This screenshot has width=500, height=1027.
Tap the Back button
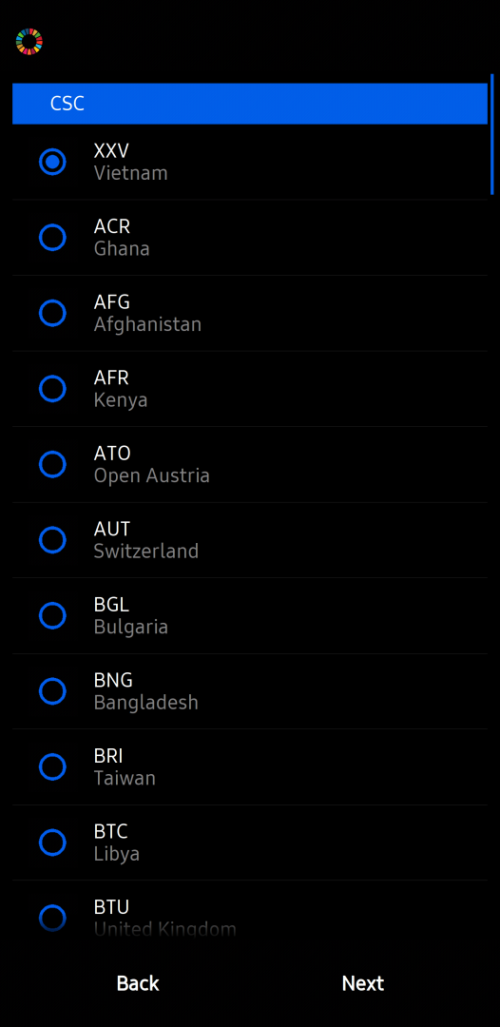[x=138, y=983]
